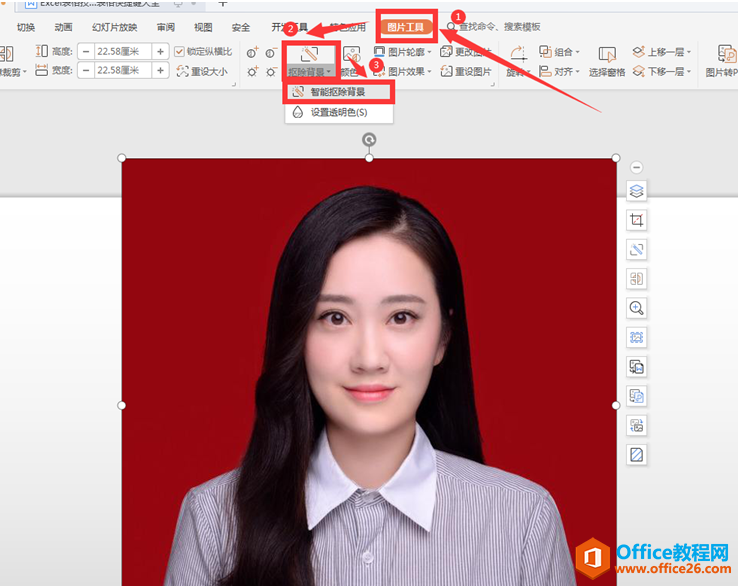Click the zoom magnifier icon in side toolbar
Screen dimensions: 738x586
[x=636, y=308]
